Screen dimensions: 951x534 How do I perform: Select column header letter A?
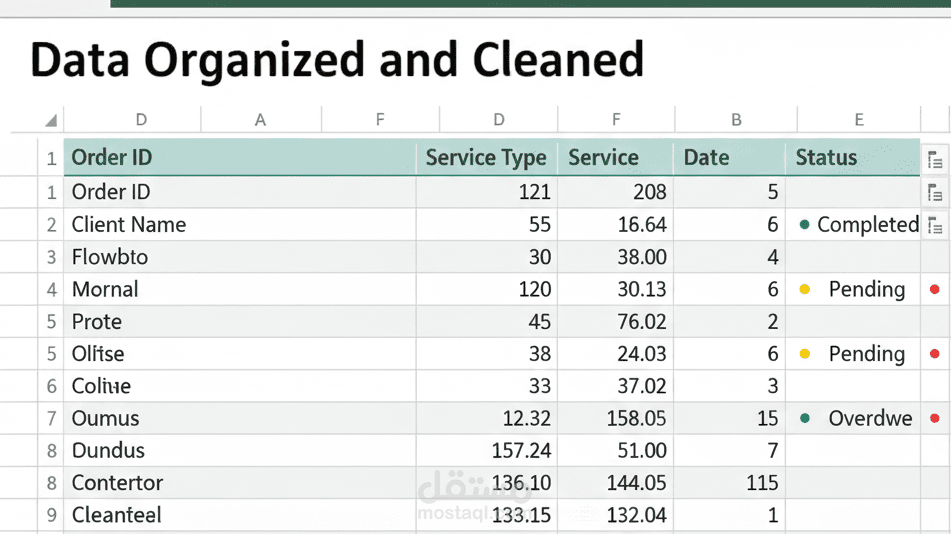point(260,120)
